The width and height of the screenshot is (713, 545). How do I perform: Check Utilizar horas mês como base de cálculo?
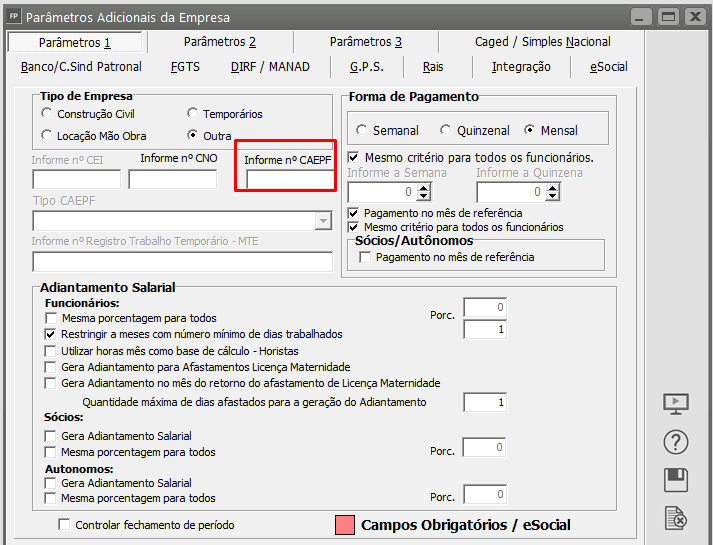51,351
